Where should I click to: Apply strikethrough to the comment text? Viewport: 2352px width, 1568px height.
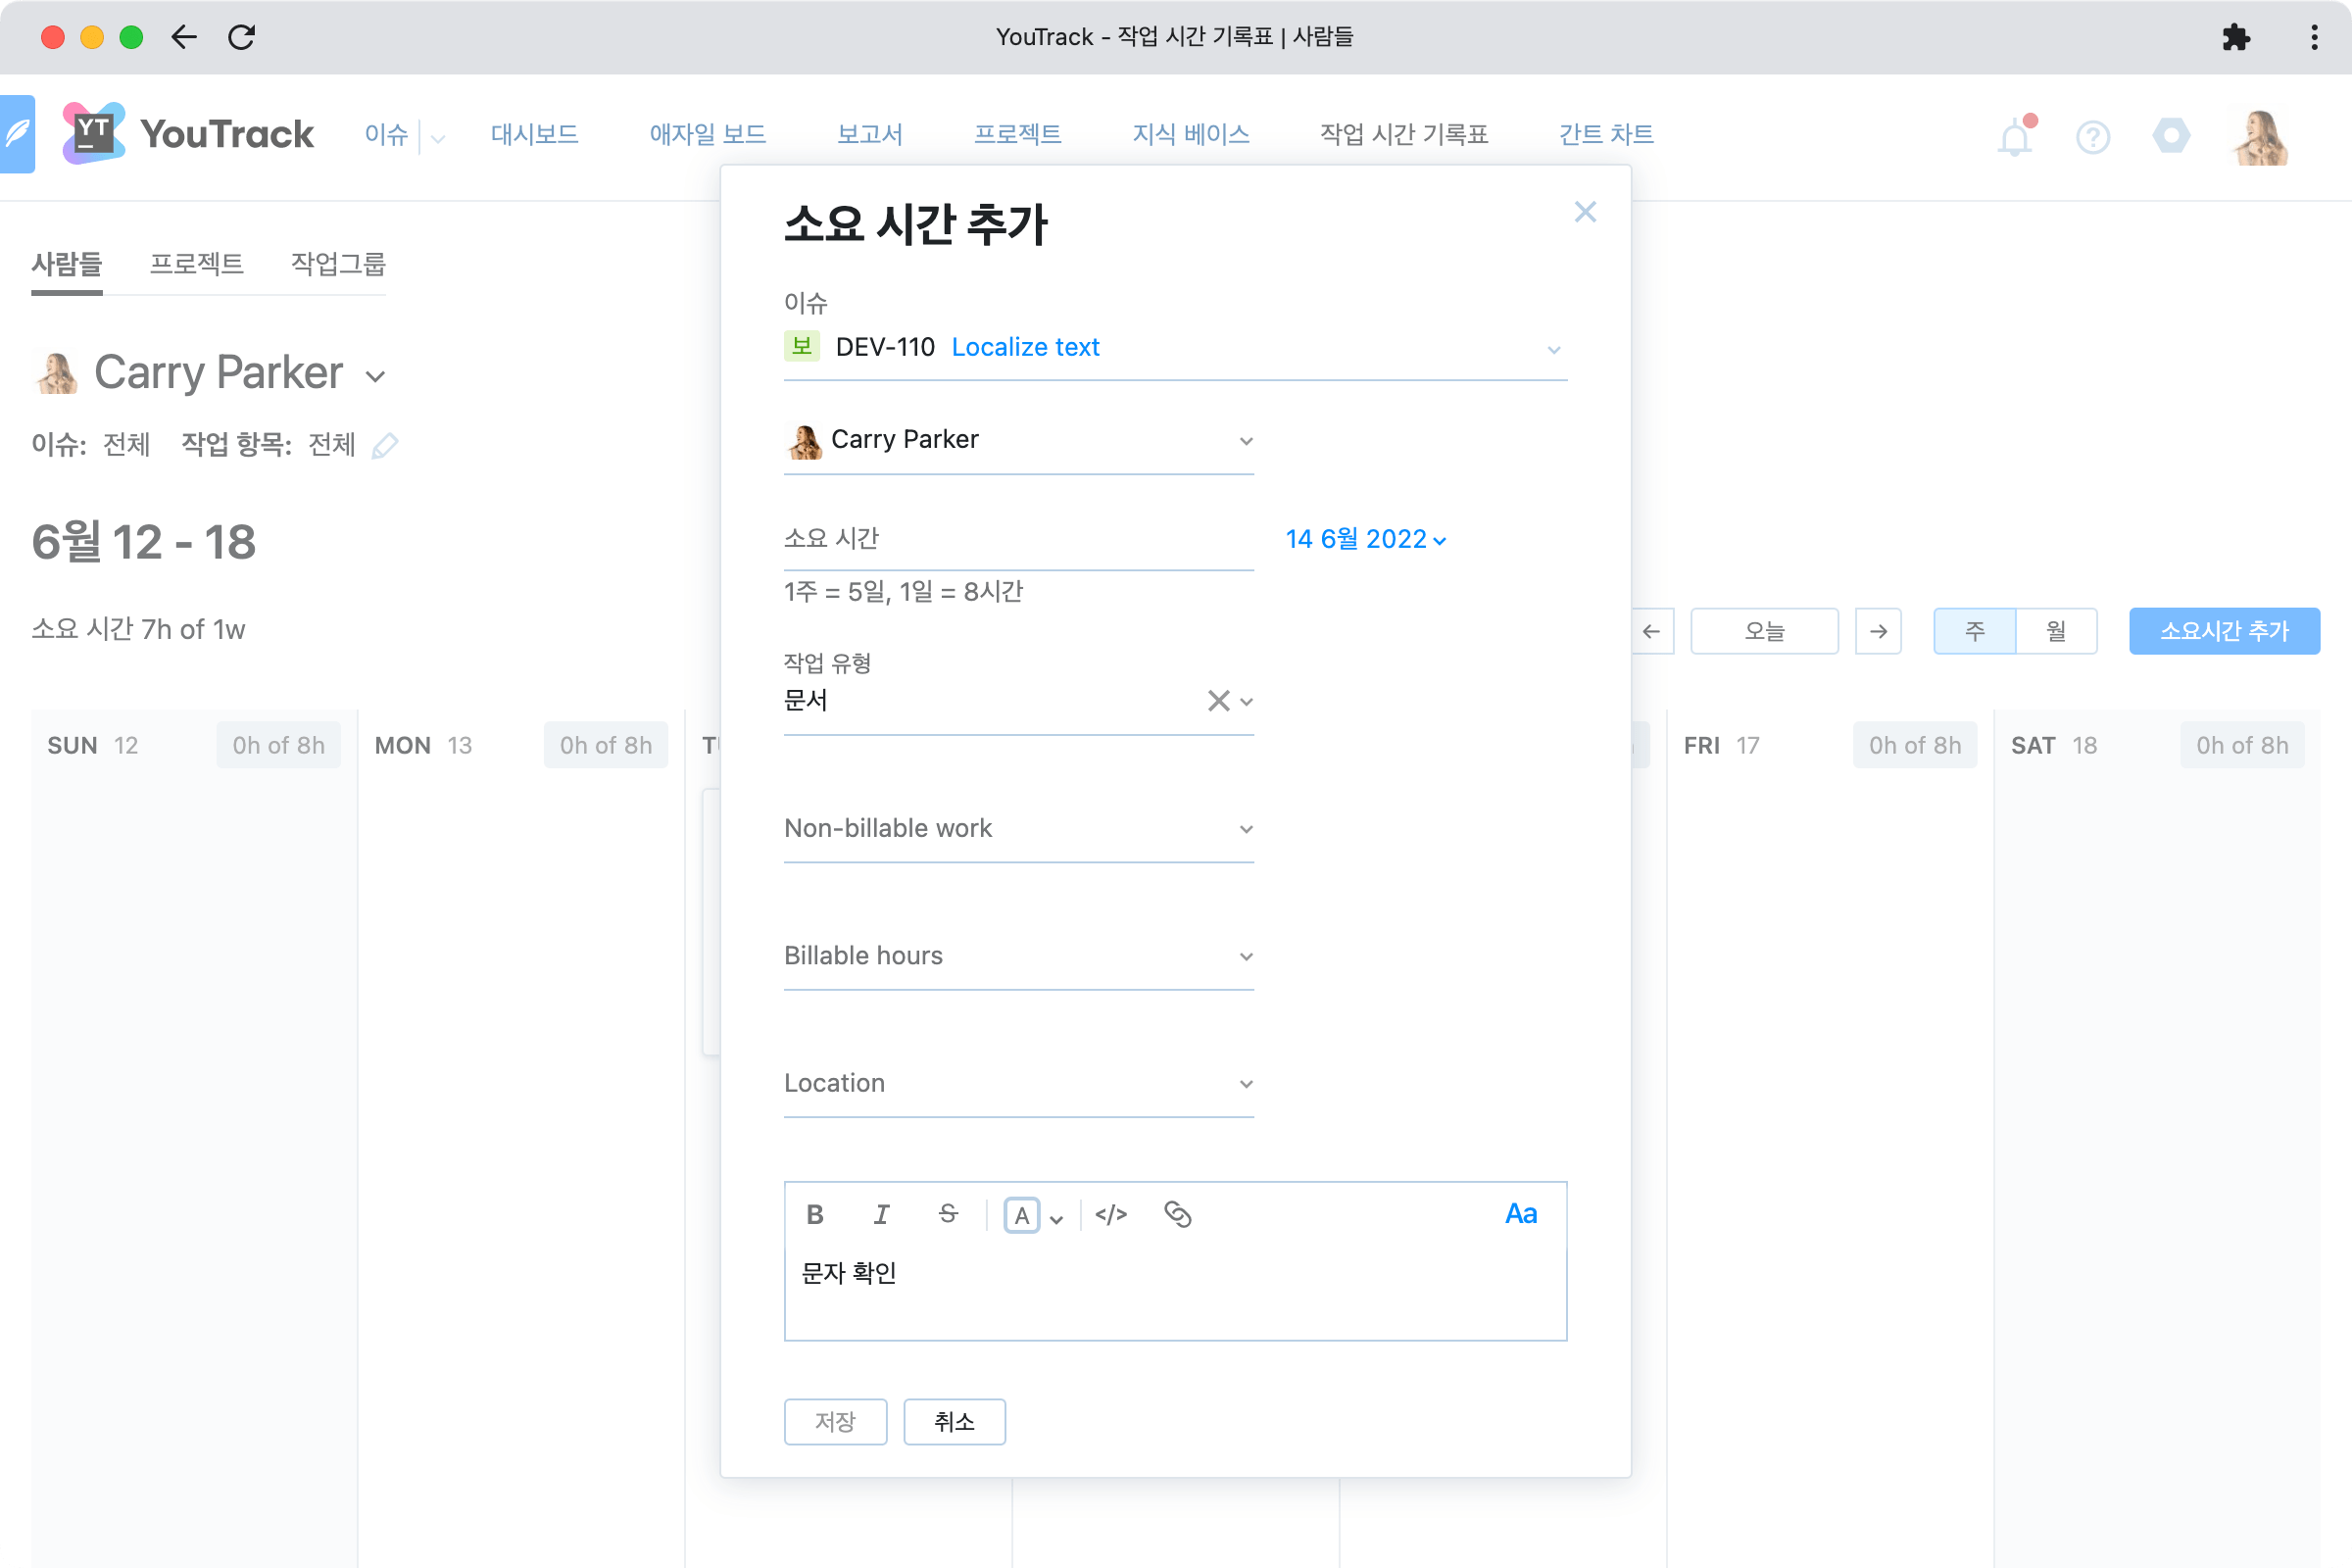947,1214
